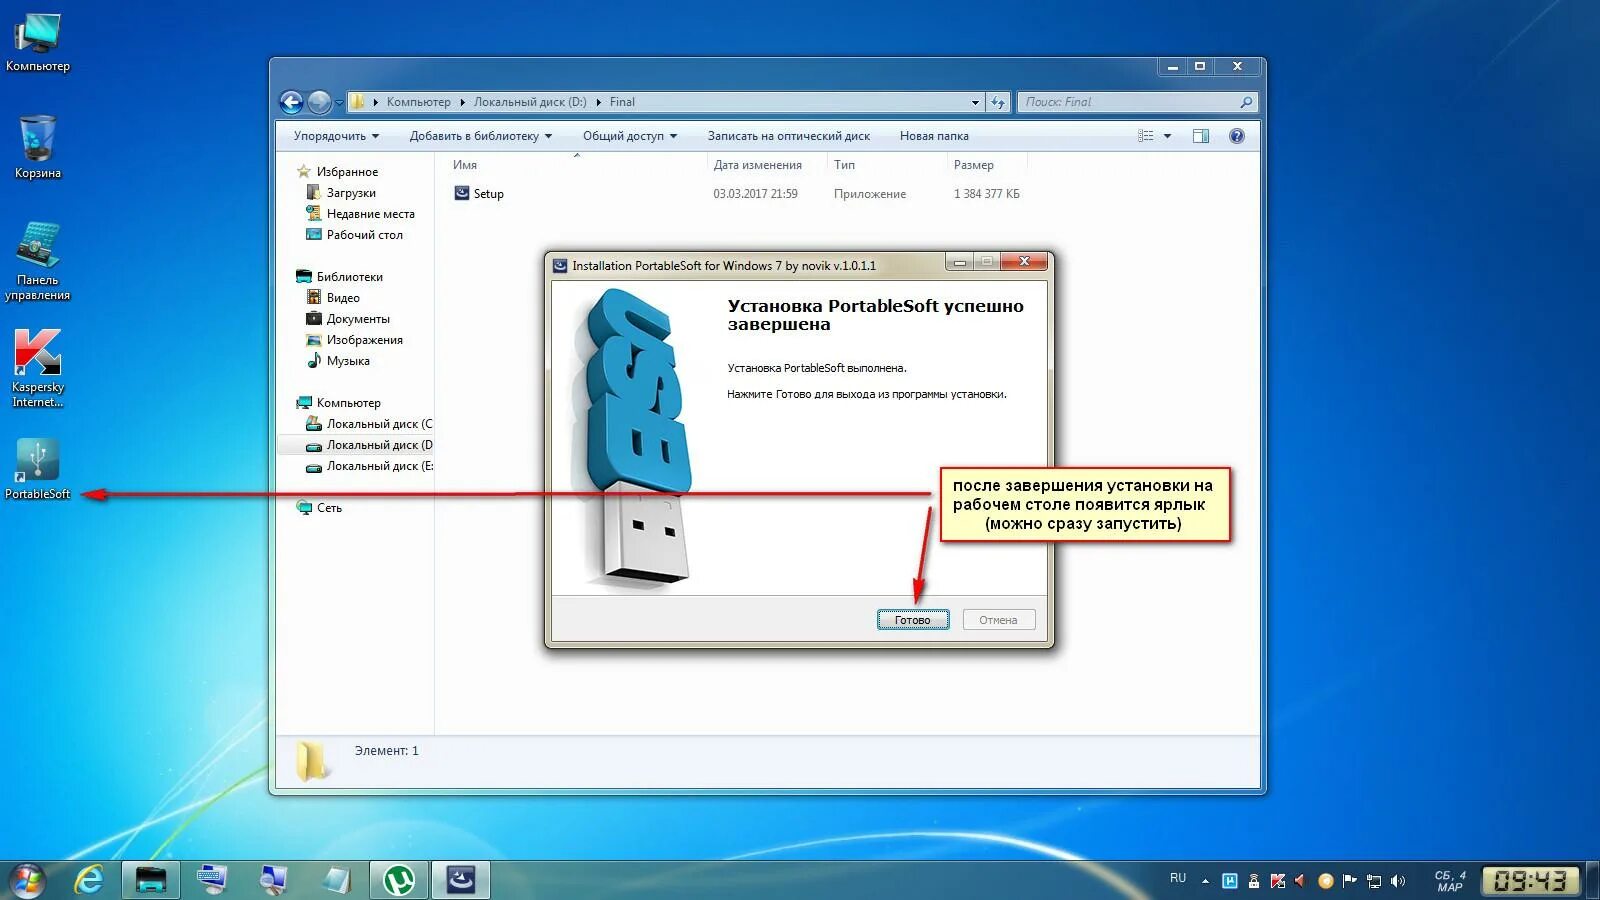Expand the Локальный диск (D:) breadcrumb arrow
This screenshot has width=1600, height=900.
(599, 102)
